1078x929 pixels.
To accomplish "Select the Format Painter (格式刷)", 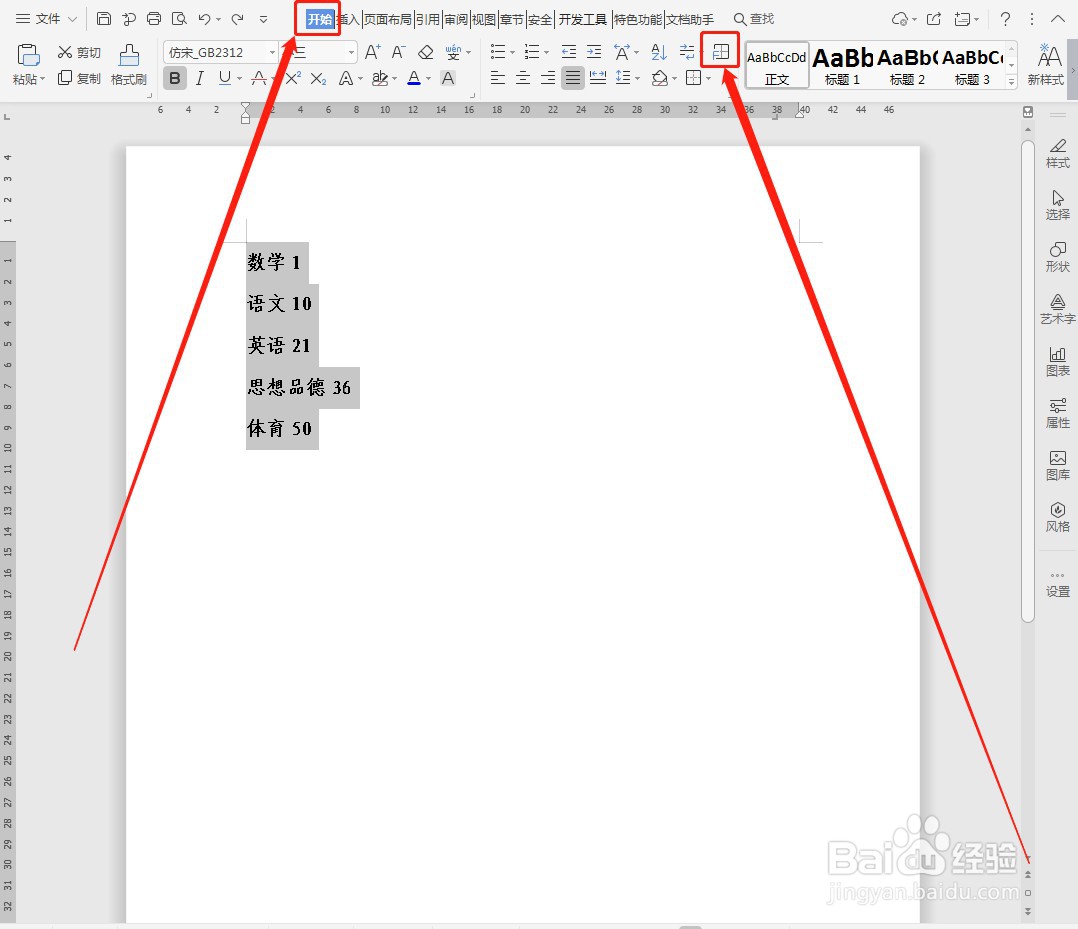I will 129,65.
